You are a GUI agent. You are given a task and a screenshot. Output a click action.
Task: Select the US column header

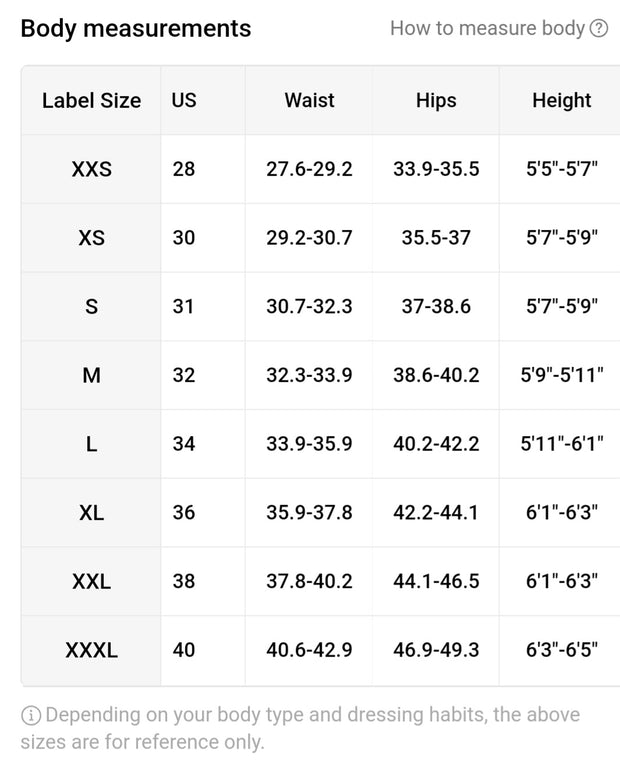point(184,101)
